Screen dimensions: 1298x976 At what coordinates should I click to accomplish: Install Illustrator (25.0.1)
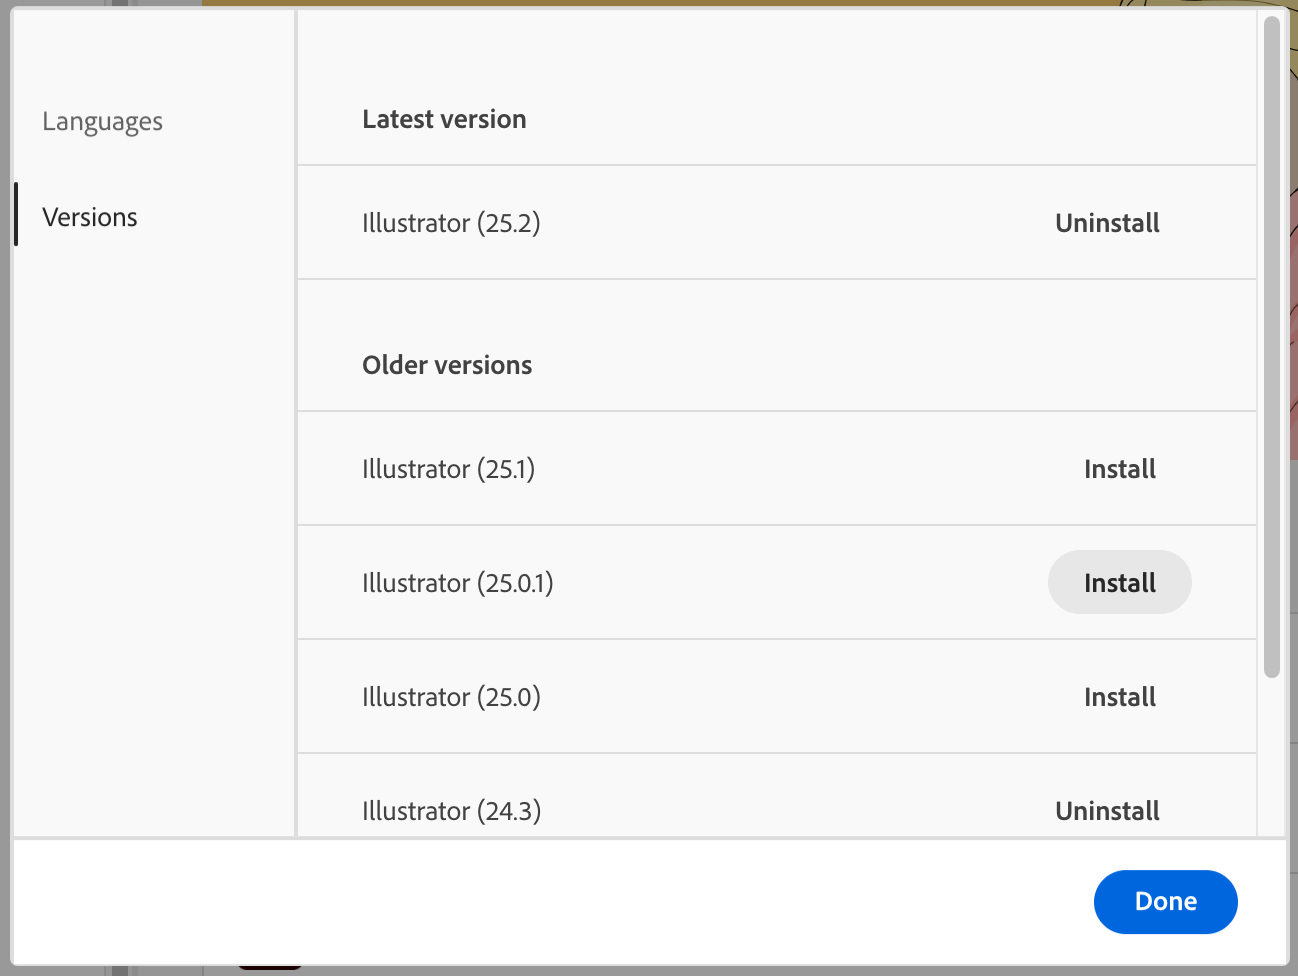[1120, 582]
